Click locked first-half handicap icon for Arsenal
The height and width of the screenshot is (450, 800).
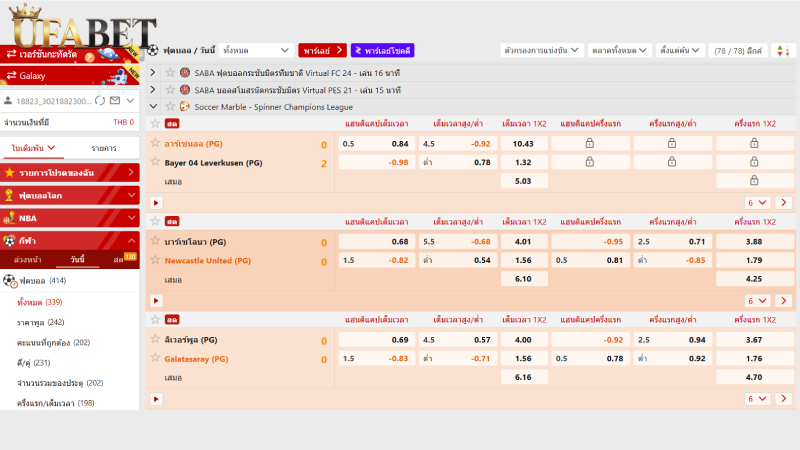point(590,143)
